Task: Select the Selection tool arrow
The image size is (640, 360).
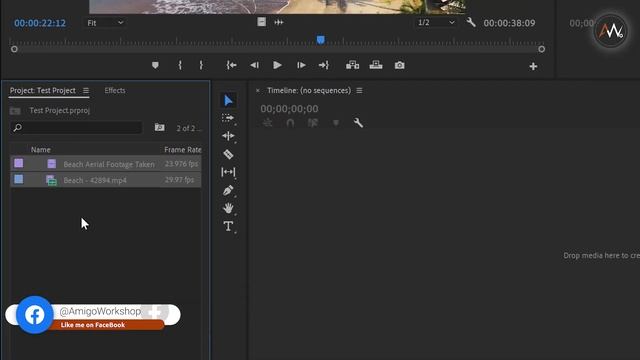Action: [x=228, y=100]
